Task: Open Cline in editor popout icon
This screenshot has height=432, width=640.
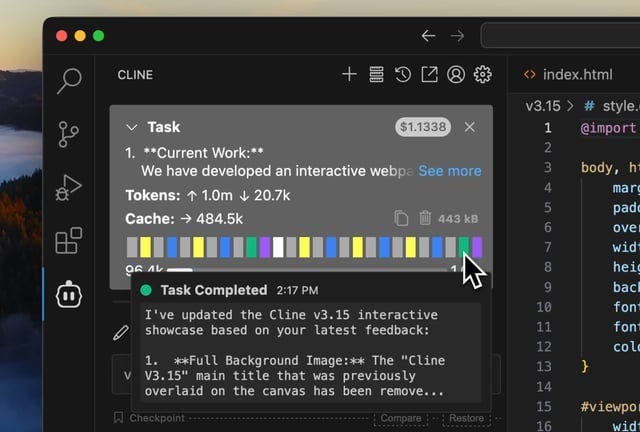Action: click(x=429, y=74)
